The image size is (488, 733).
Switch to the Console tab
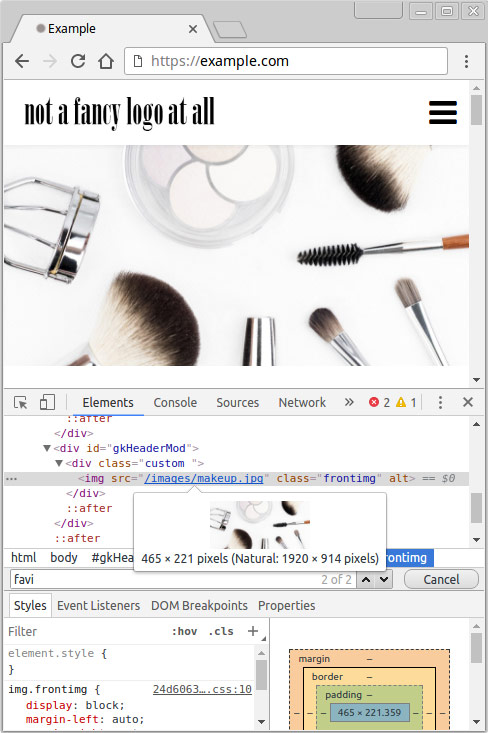(x=175, y=402)
